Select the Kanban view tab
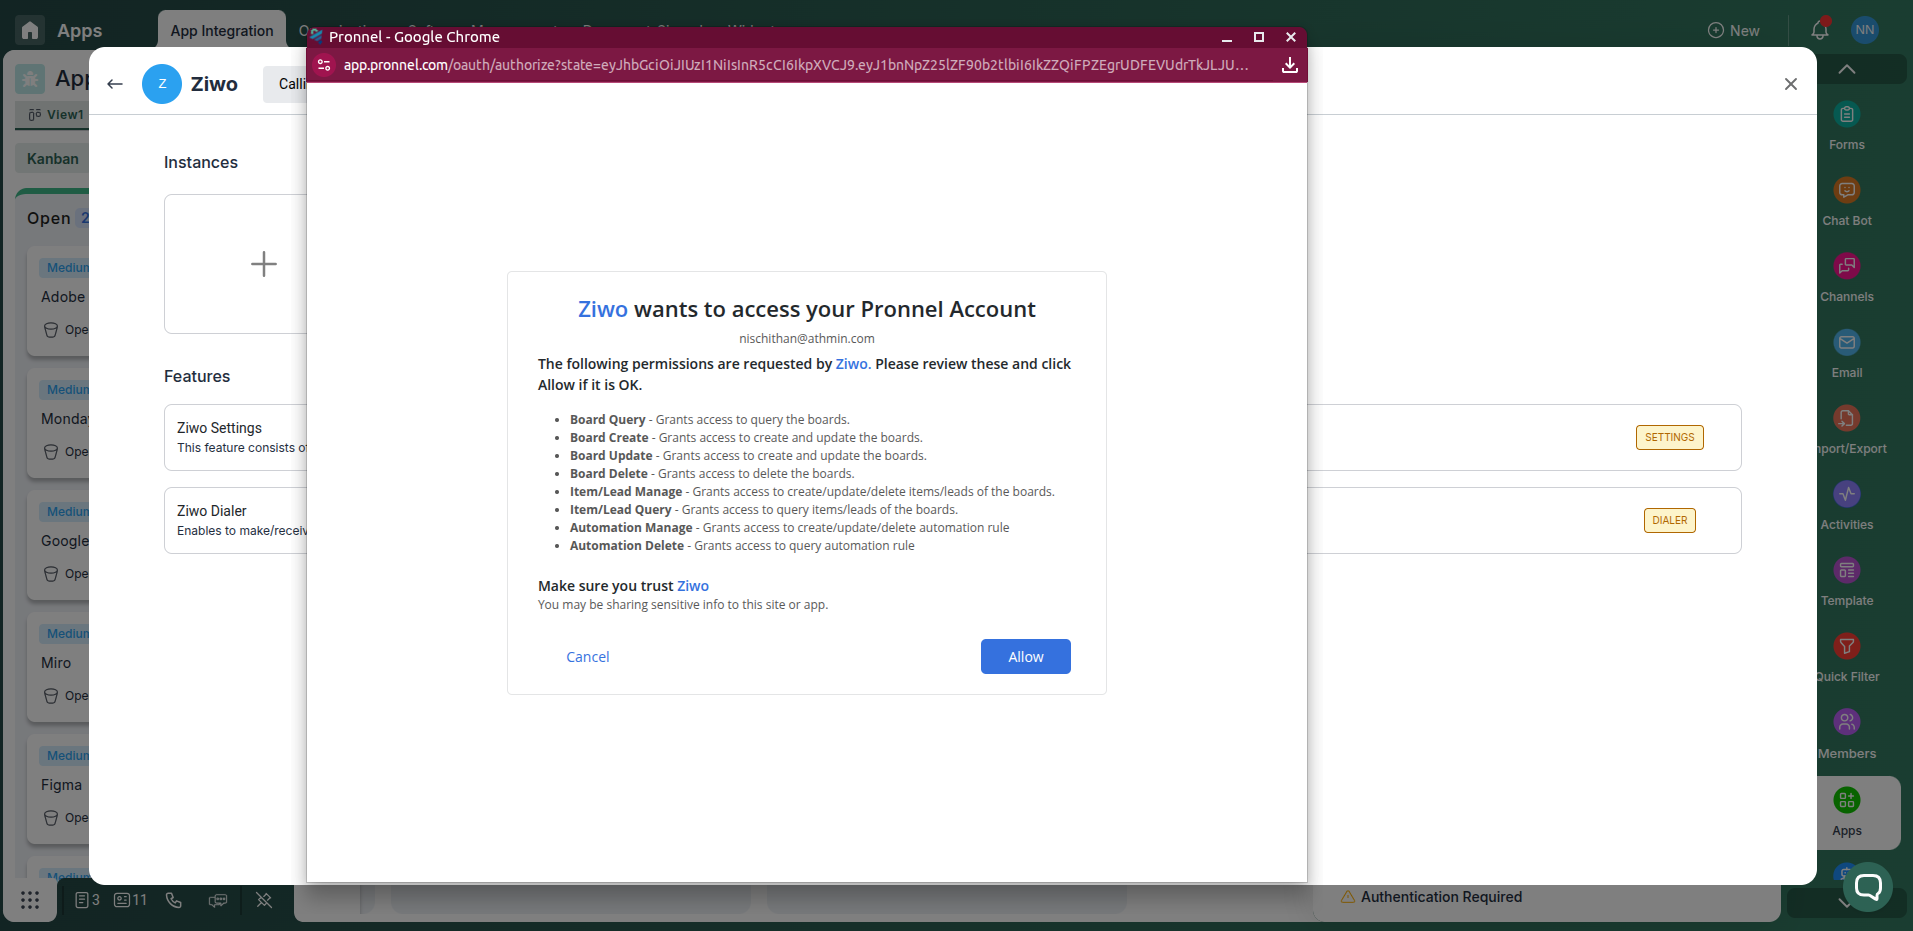 tap(52, 159)
